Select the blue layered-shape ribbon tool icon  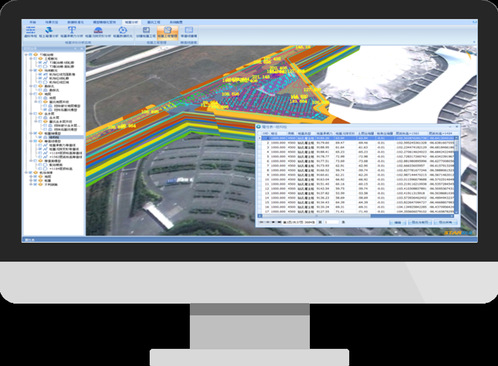click(x=49, y=30)
